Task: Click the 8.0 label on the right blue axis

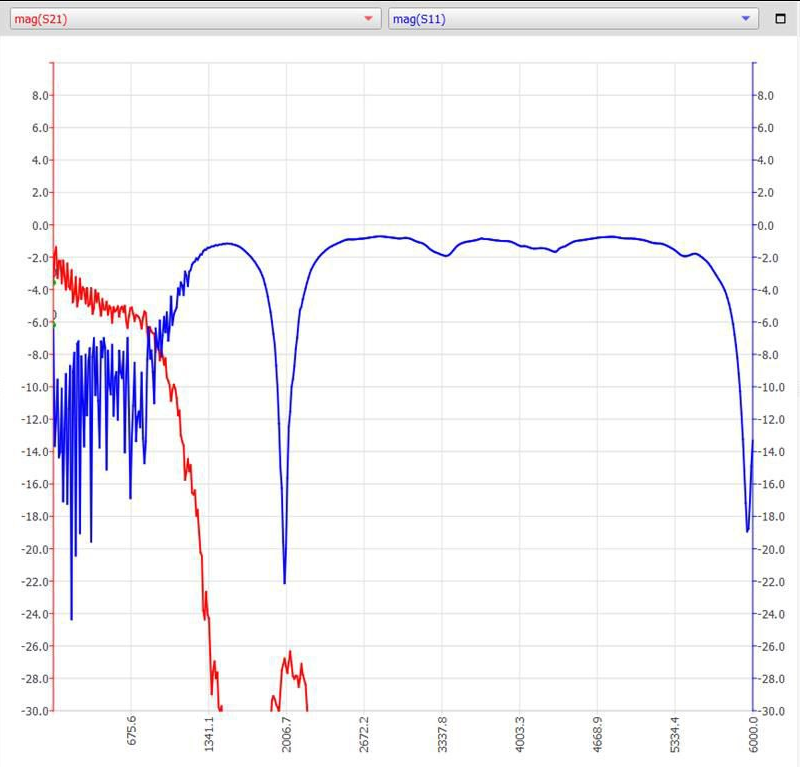Action: [x=765, y=95]
